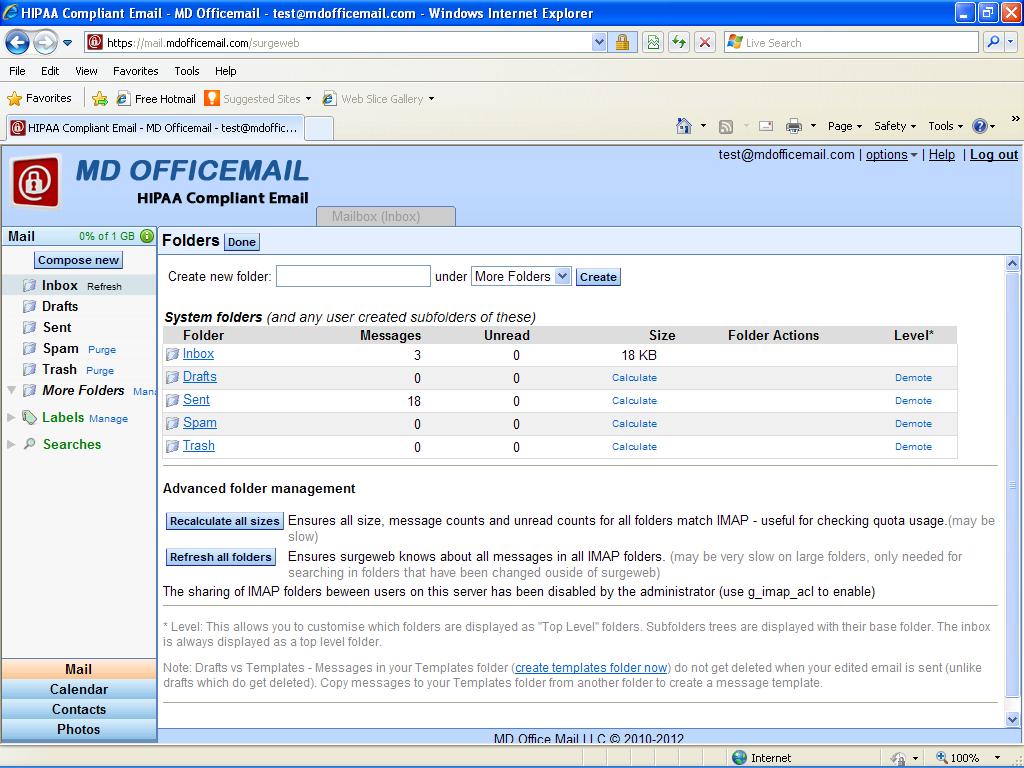Click the browser Back arrow button
Screen dimensions: 1024x768
tap(18, 42)
